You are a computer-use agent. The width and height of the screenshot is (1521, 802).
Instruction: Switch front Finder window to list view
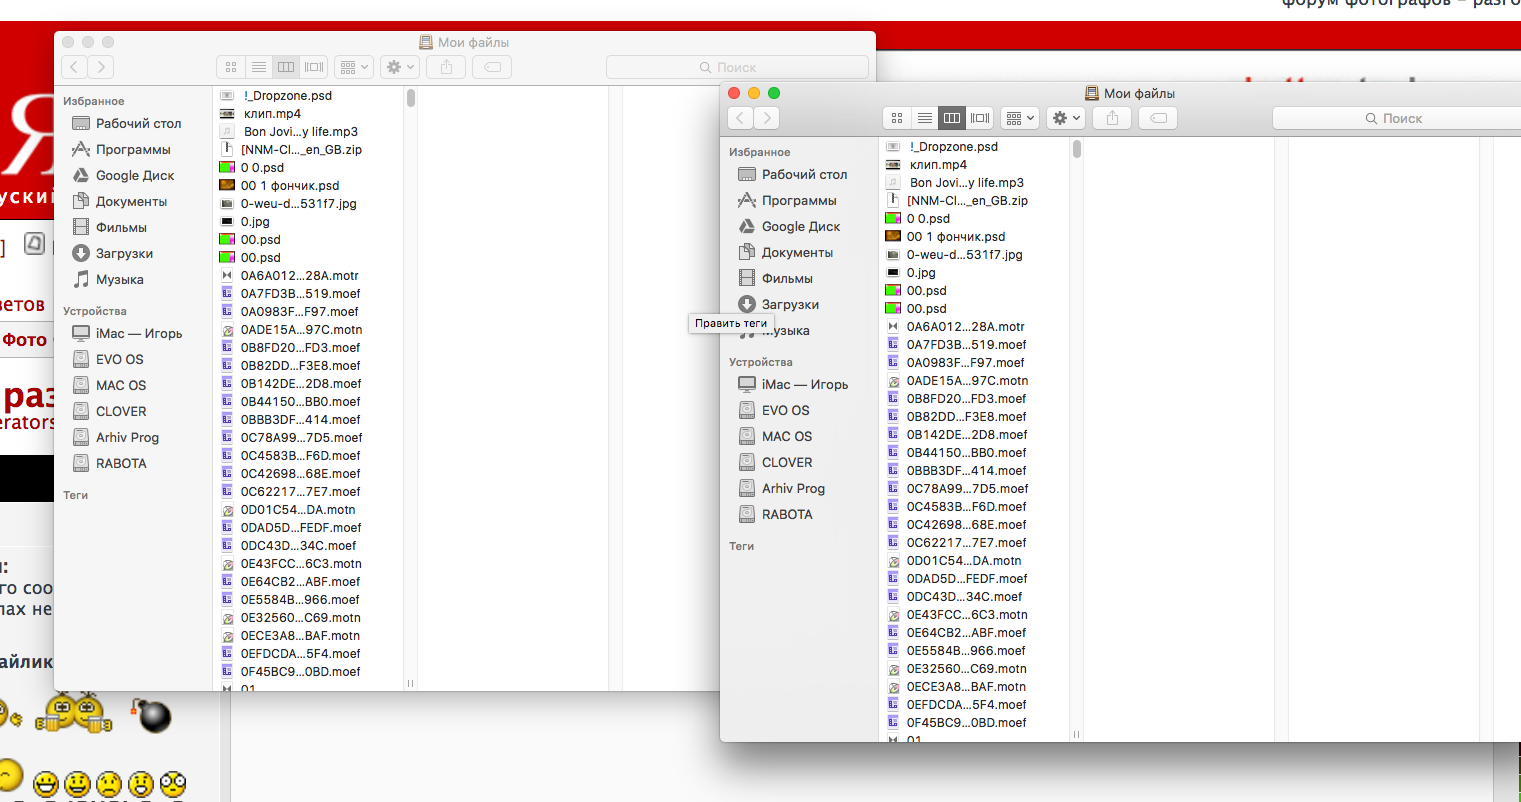click(x=925, y=118)
